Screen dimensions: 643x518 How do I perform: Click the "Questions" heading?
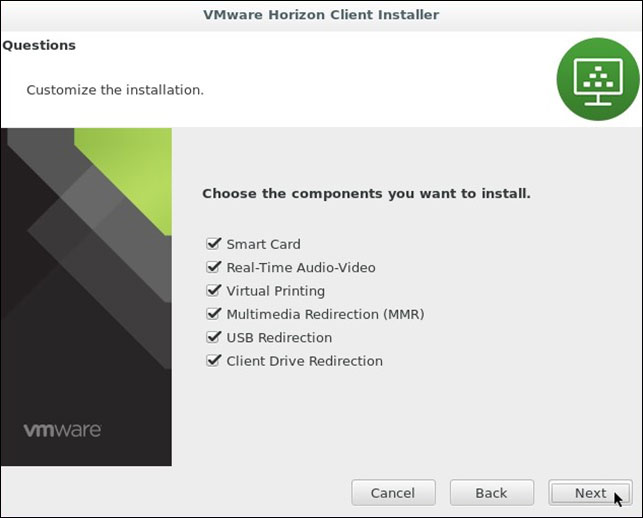pos(39,45)
